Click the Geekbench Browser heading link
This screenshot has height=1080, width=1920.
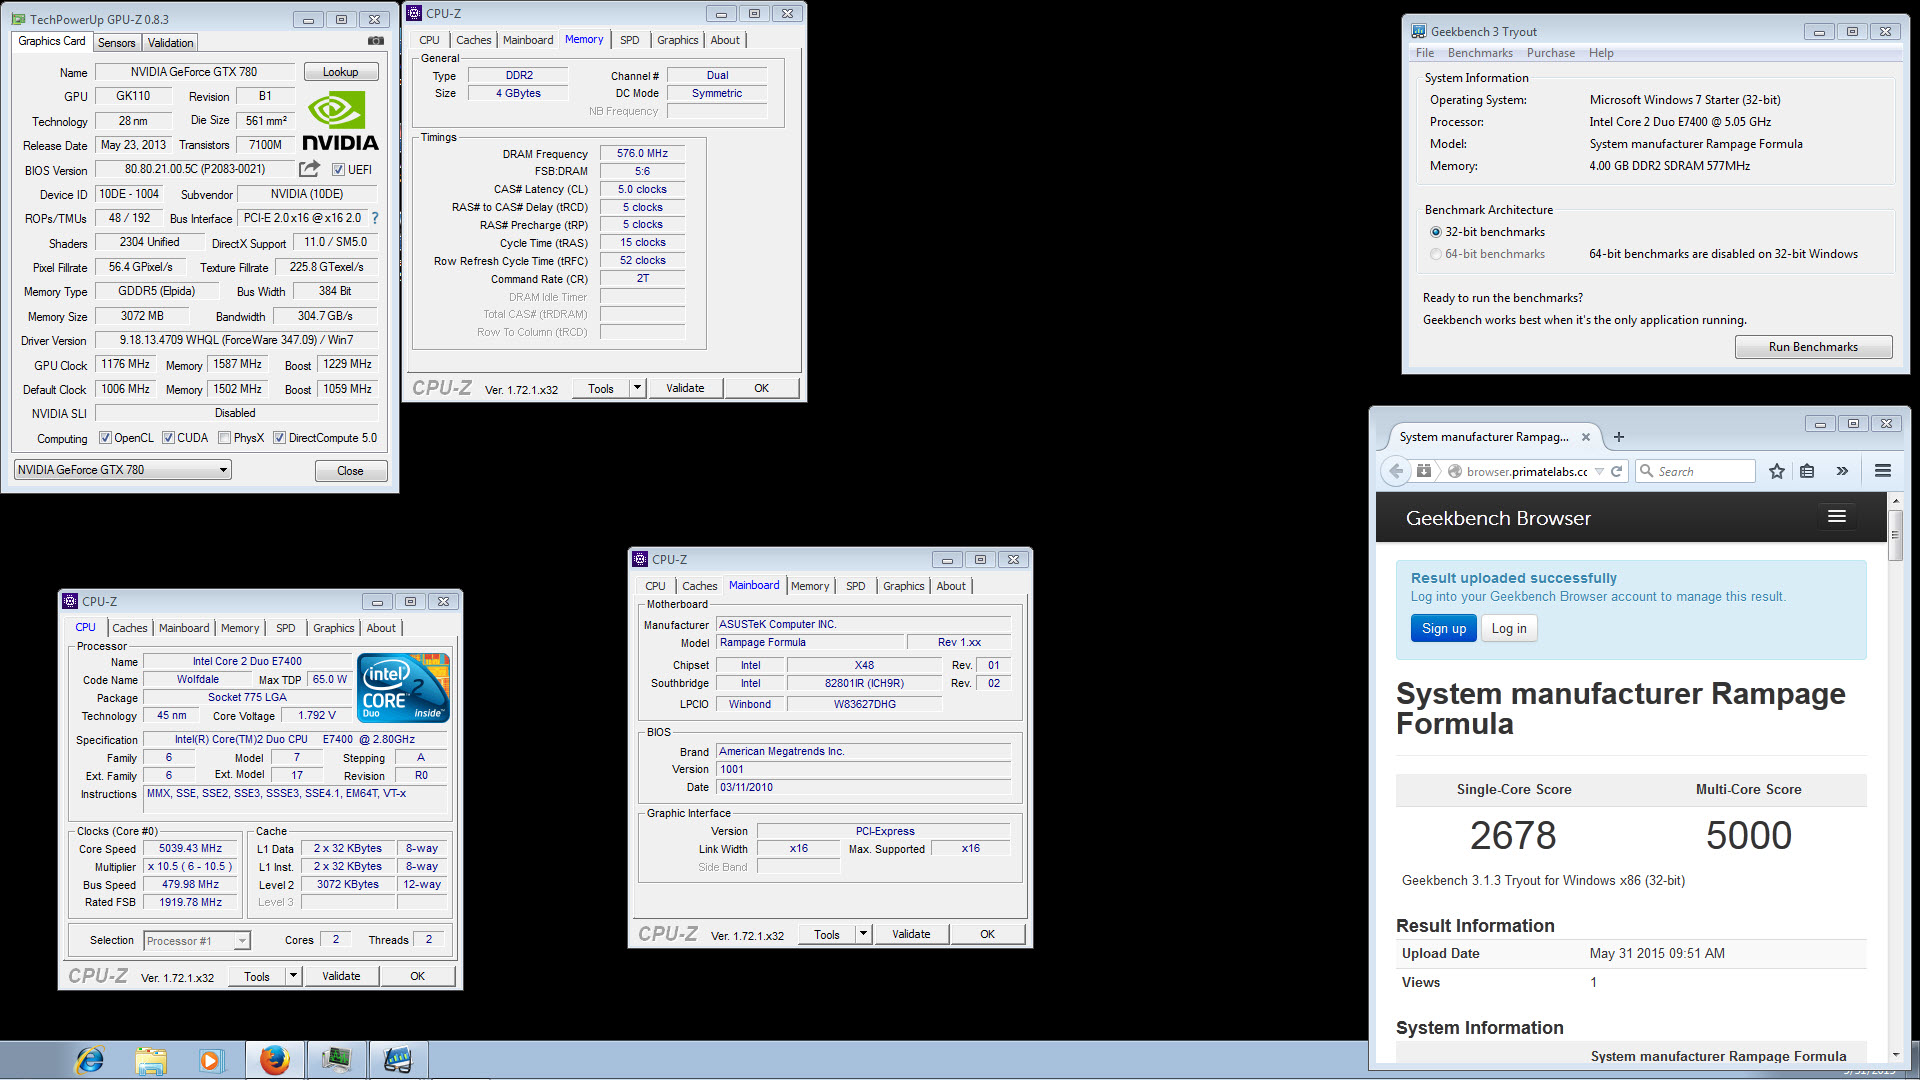[x=1498, y=518]
